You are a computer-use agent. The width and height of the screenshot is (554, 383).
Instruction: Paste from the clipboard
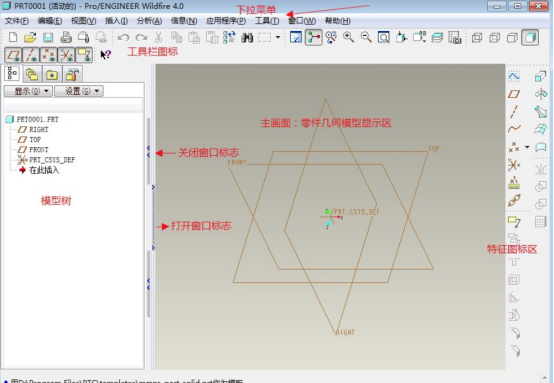194,37
